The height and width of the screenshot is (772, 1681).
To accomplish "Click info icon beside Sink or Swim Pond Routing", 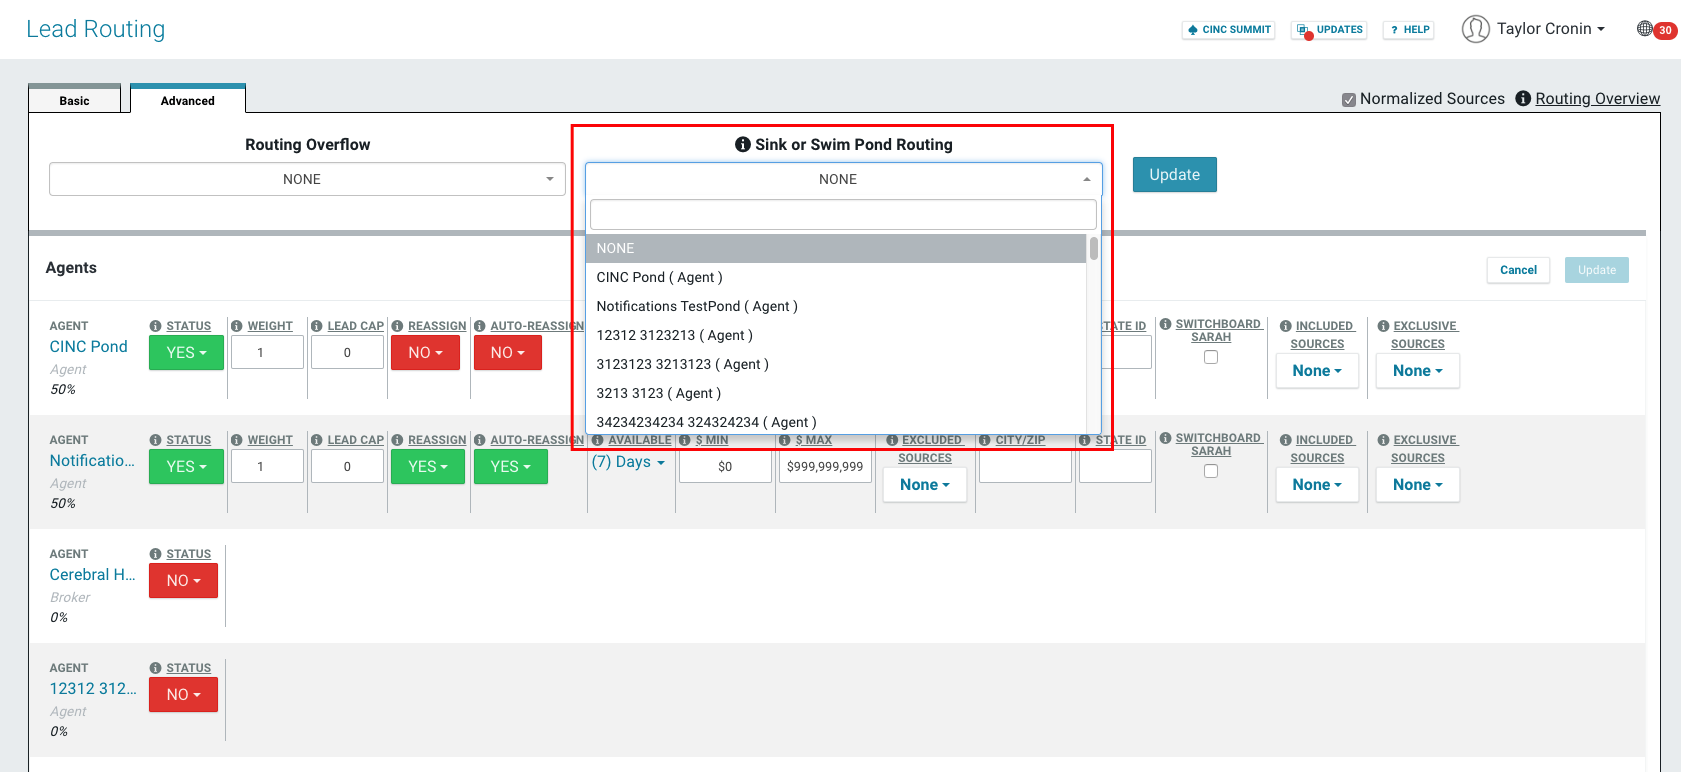I will pos(743,144).
